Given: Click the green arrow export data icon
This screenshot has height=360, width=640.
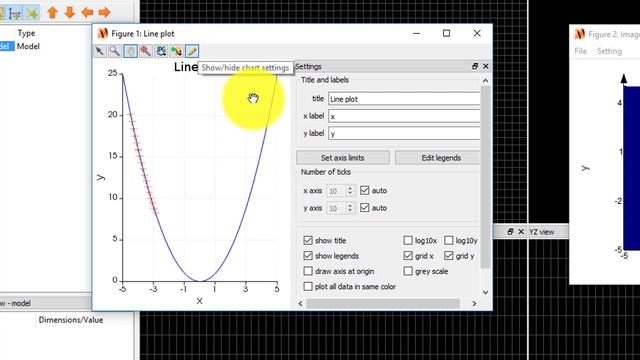Looking at the screenshot, I should click(x=176, y=51).
